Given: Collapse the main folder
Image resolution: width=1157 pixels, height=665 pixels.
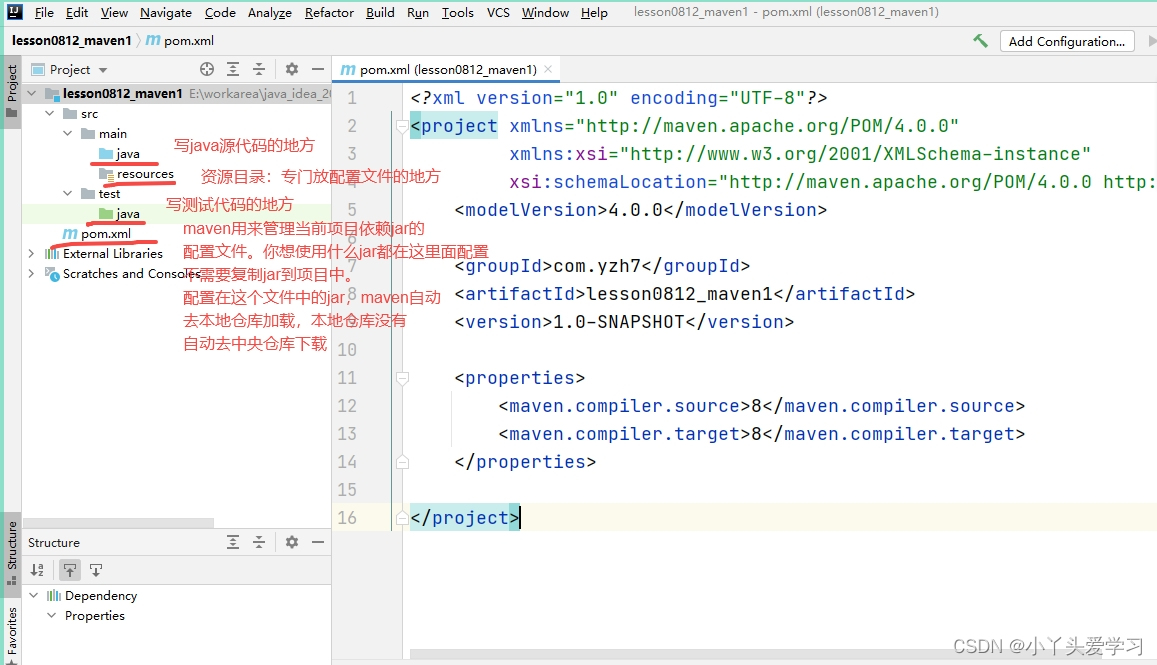Looking at the screenshot, I should (x=67, y=134).
